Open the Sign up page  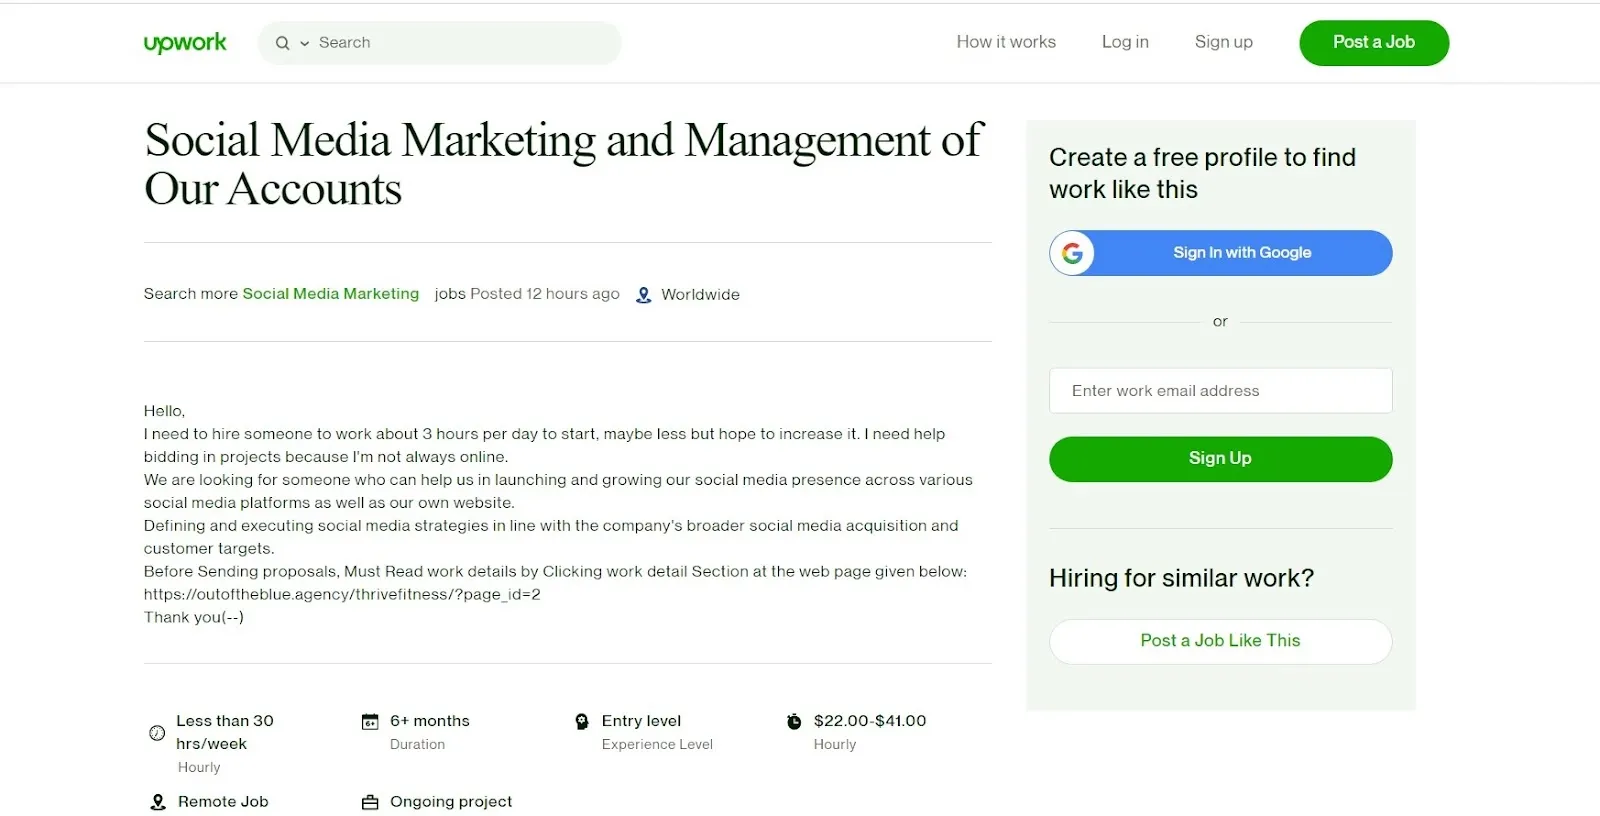[1223, 42]
